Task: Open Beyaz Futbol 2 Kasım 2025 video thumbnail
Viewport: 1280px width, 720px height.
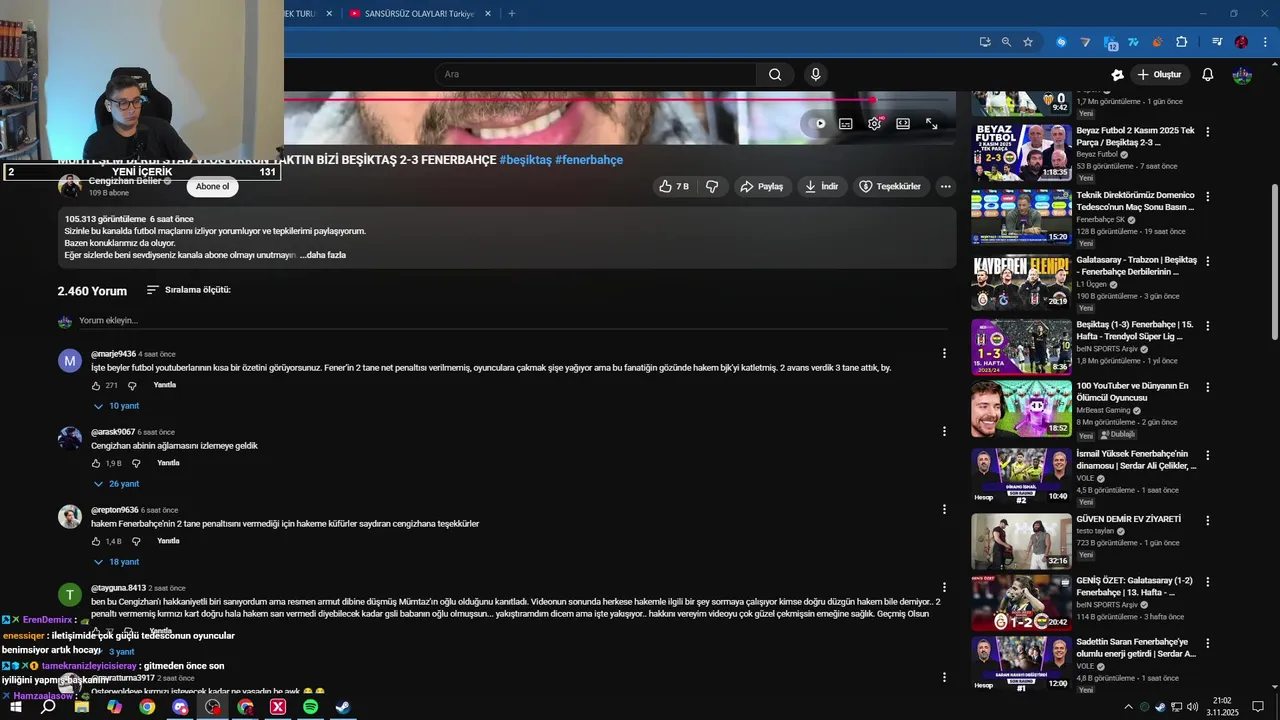Action: [1021, 152]
